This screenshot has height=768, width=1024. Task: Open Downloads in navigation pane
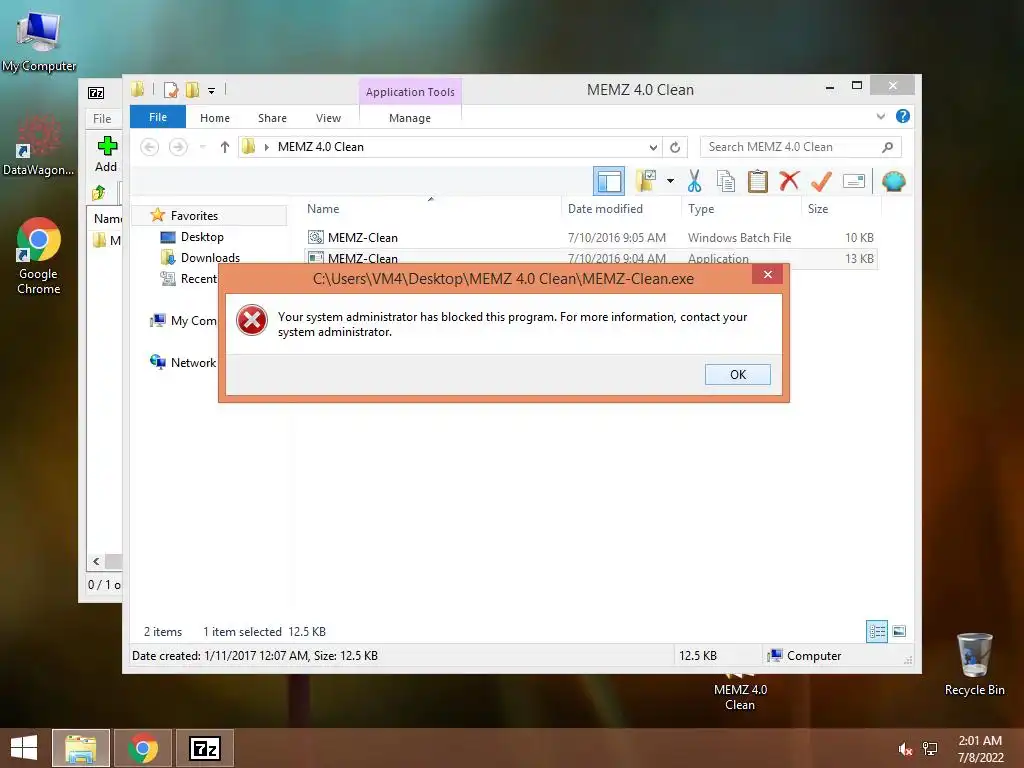pos(210,257)
